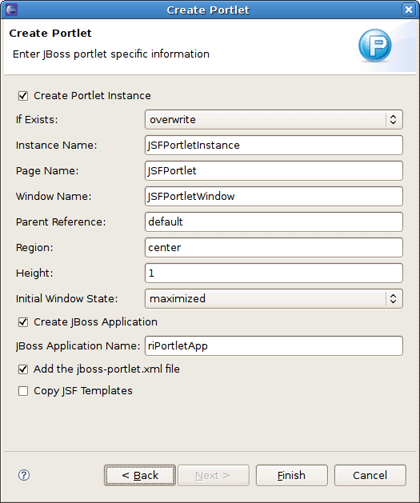Focus the Page Name text field
Image resolution: width=420 pixels, height=503 pixels.
click(x=274, y=171)
